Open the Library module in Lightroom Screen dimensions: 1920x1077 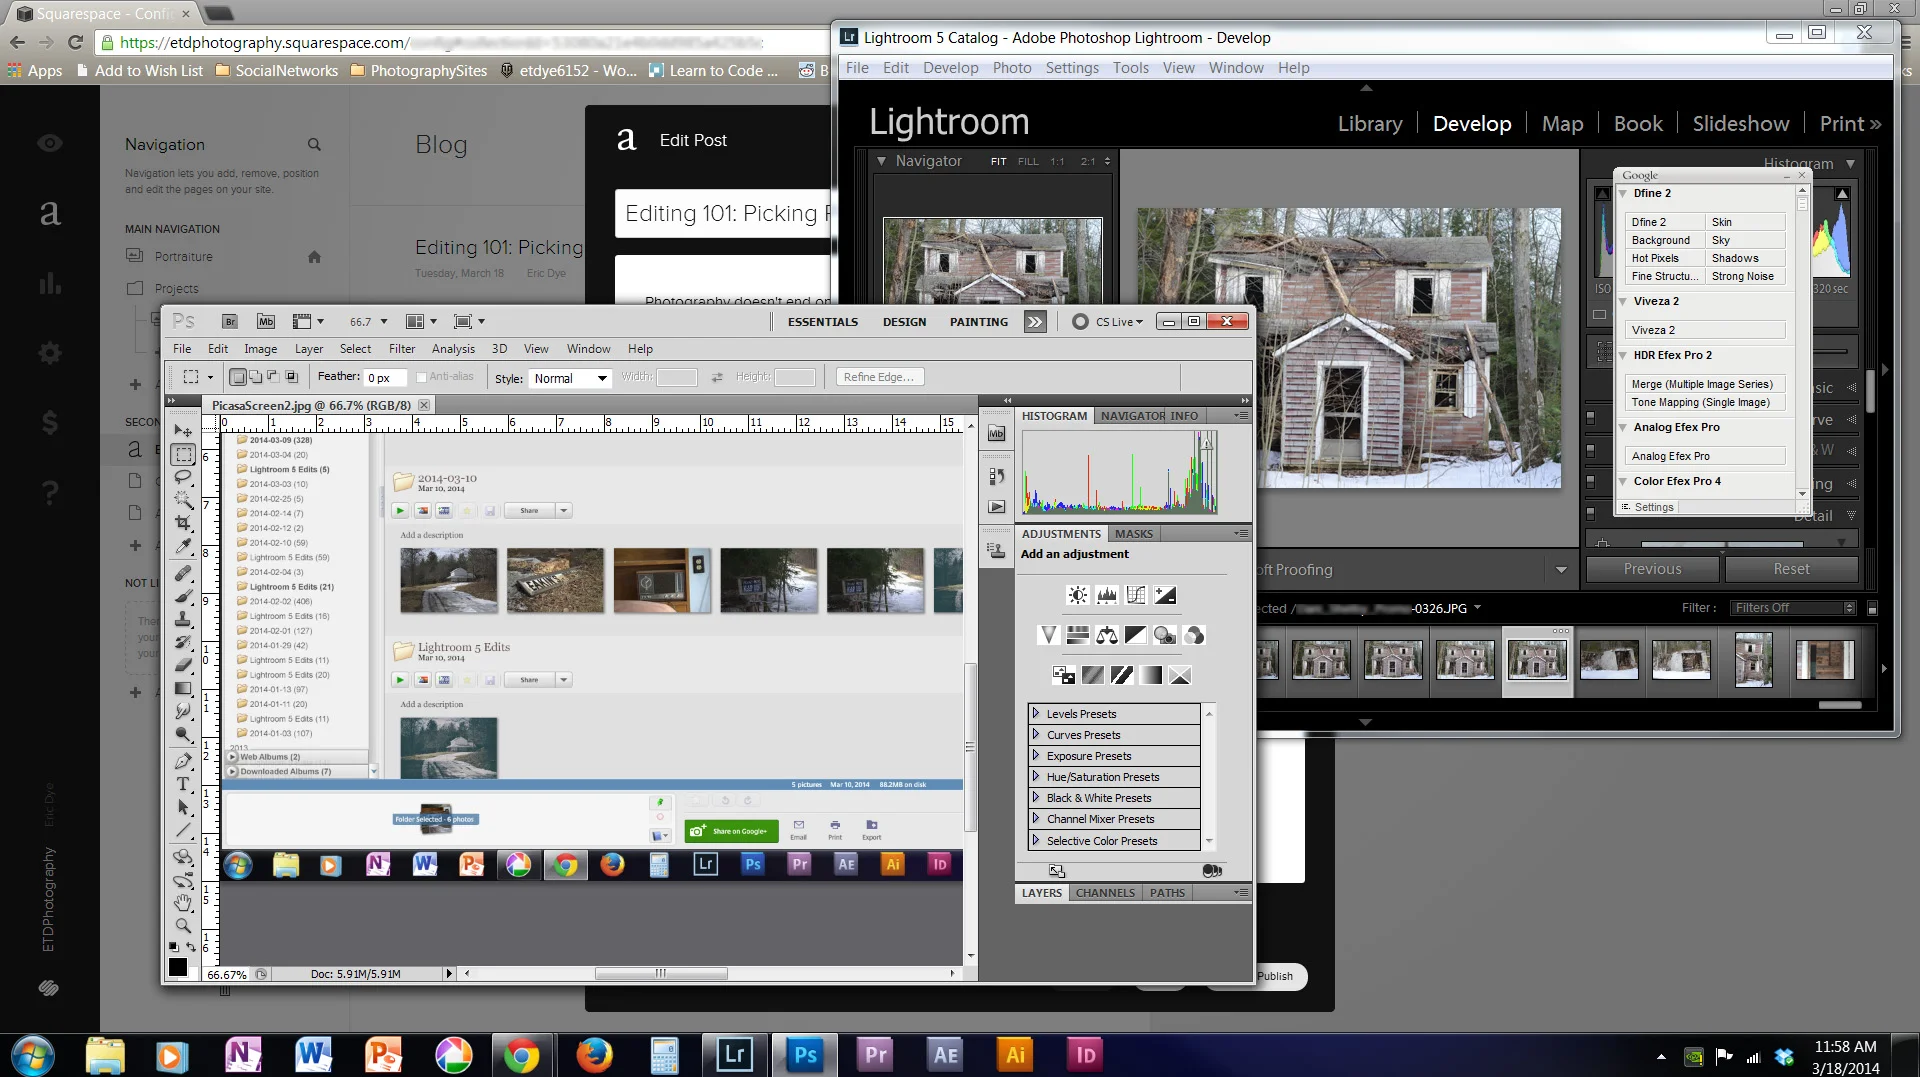[1370, 123]
